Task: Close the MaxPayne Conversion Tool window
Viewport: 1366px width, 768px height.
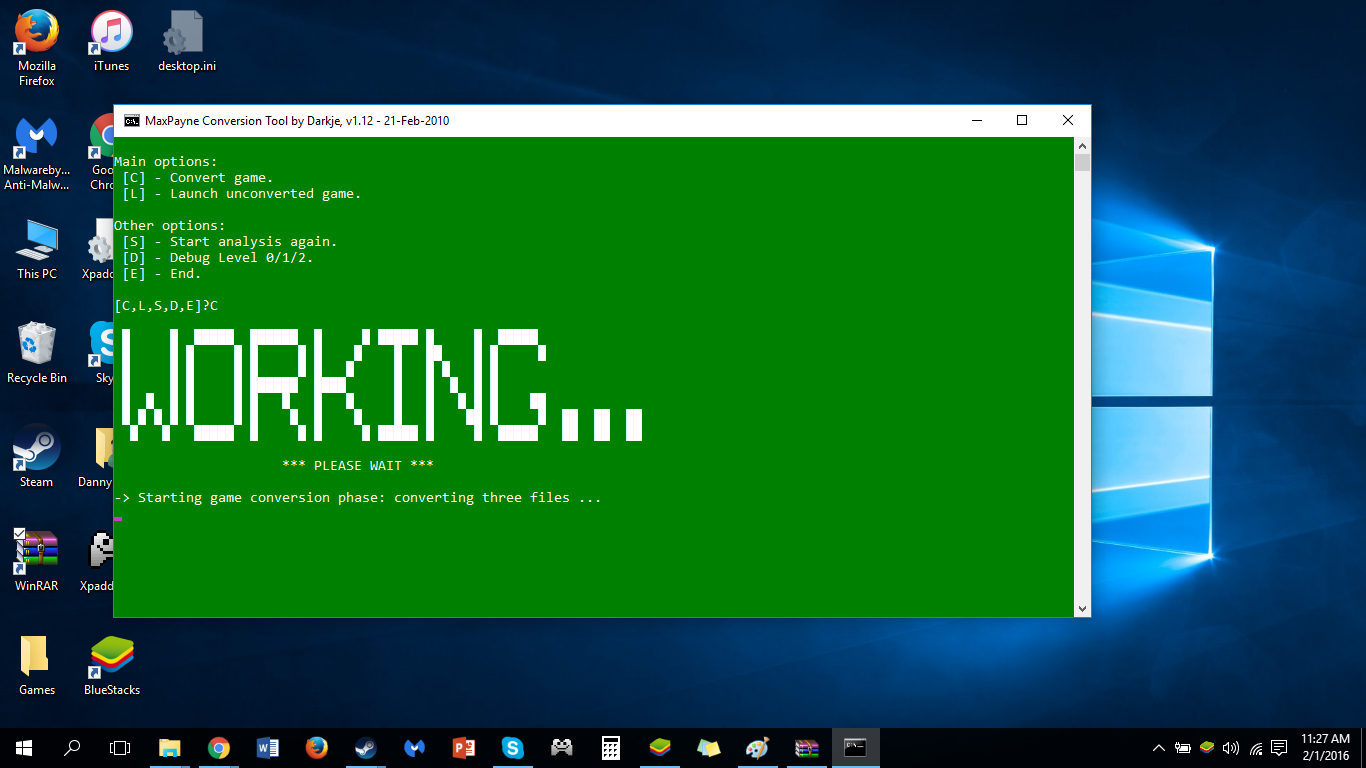Action: pos(1068,121)
